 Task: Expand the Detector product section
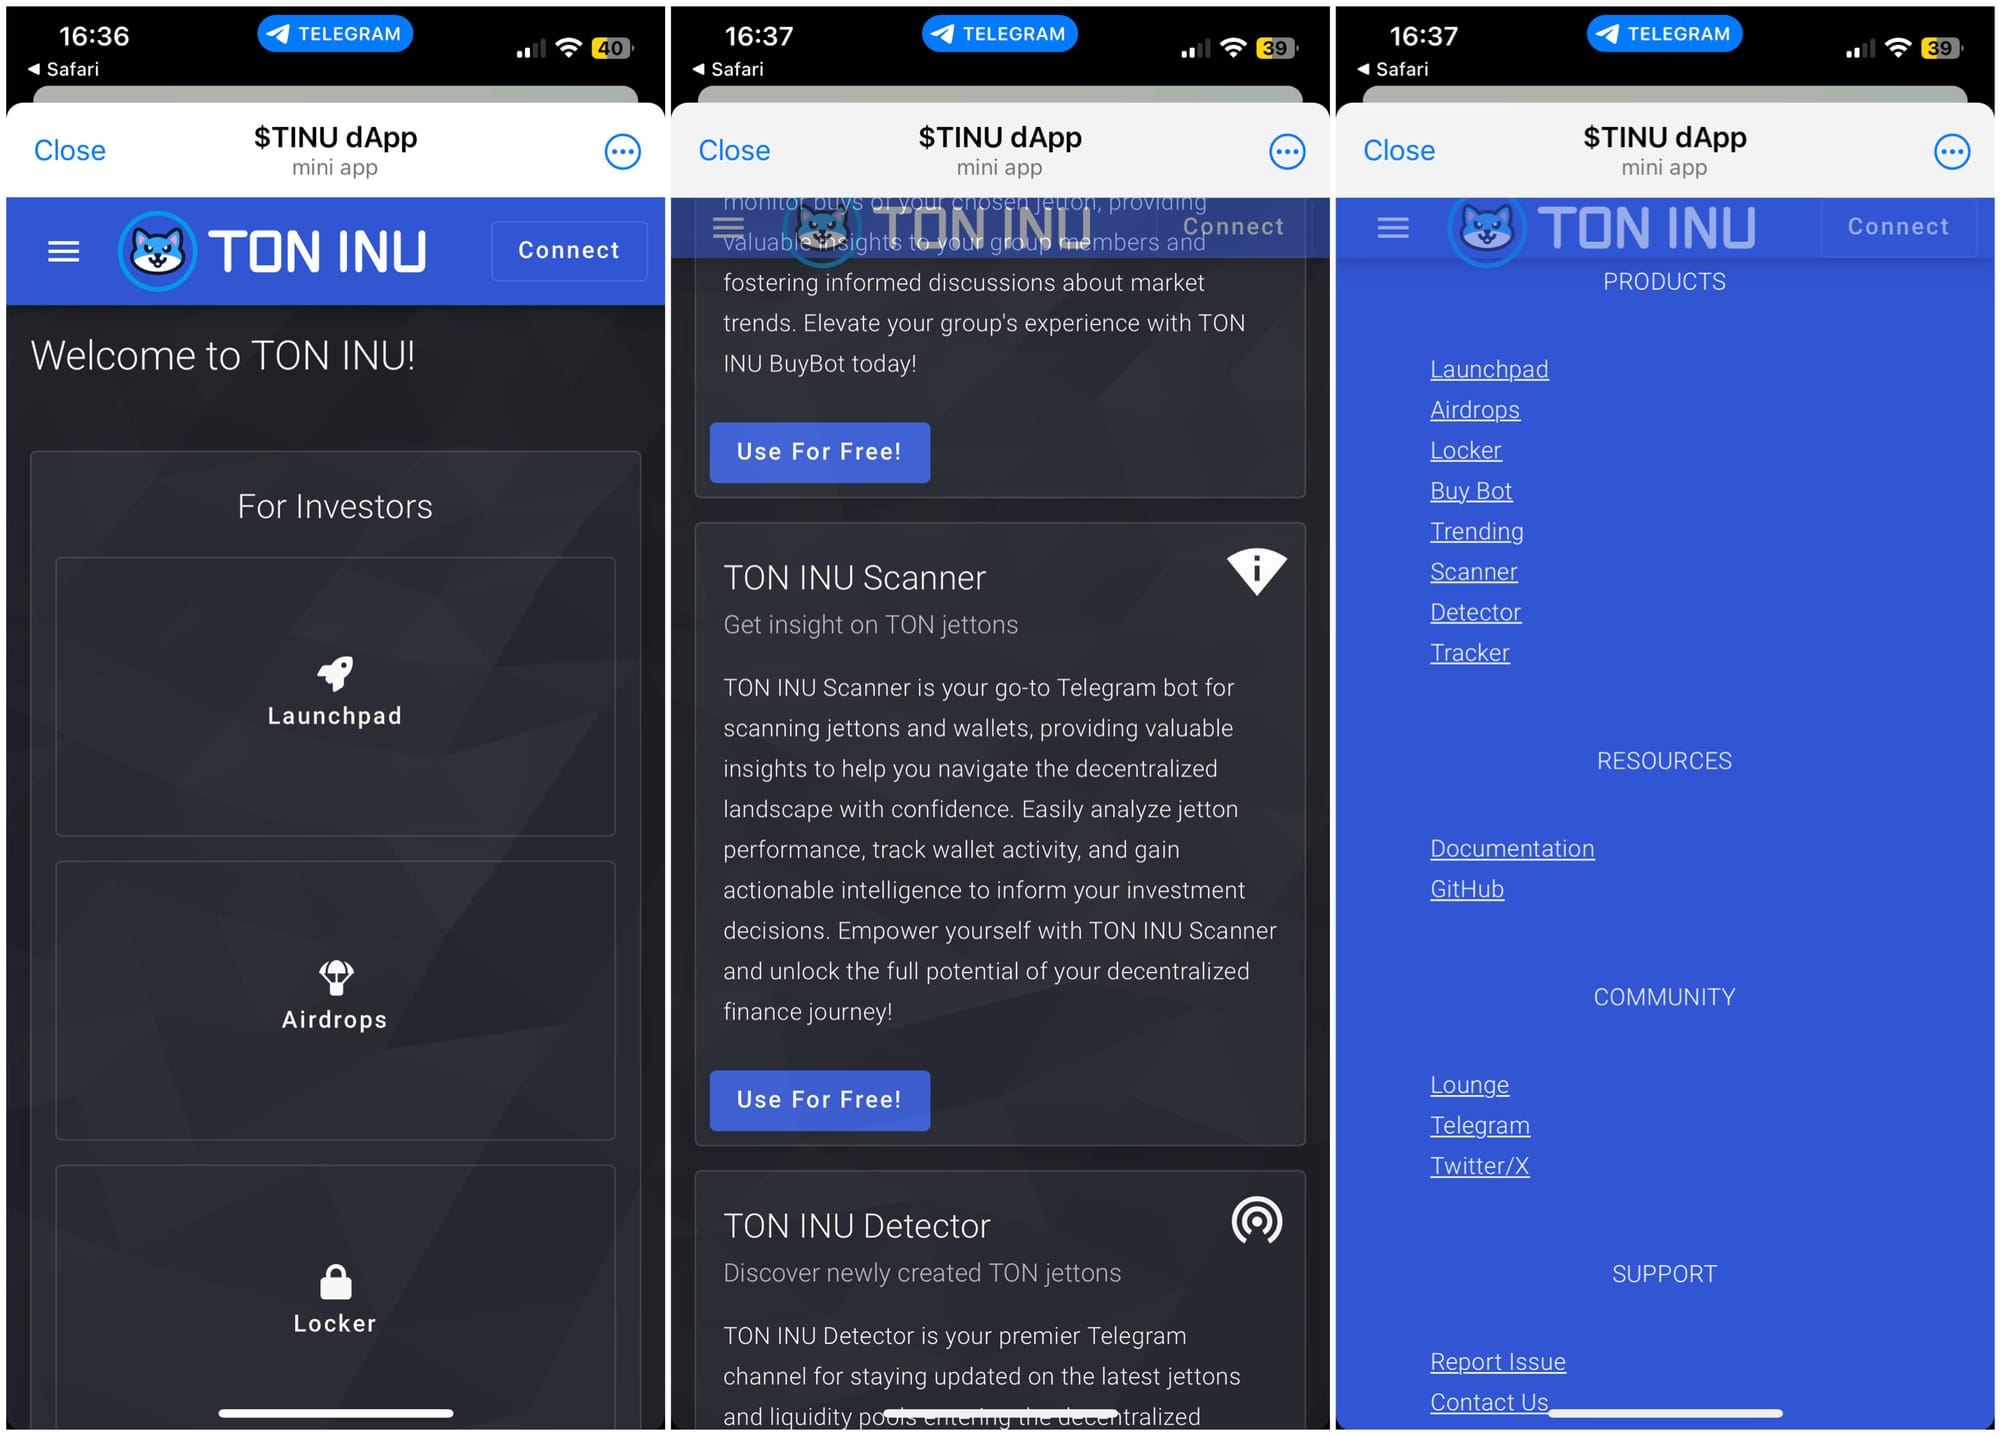[1475, 612]
